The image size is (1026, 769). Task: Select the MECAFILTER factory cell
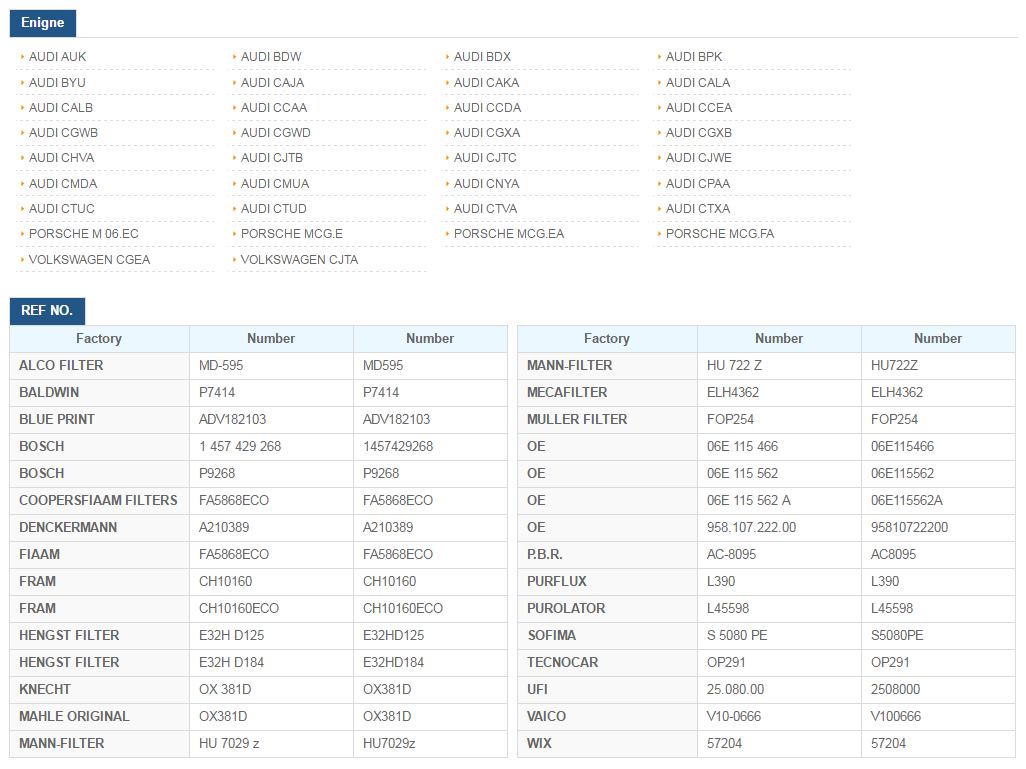click(x=607, y=393)
